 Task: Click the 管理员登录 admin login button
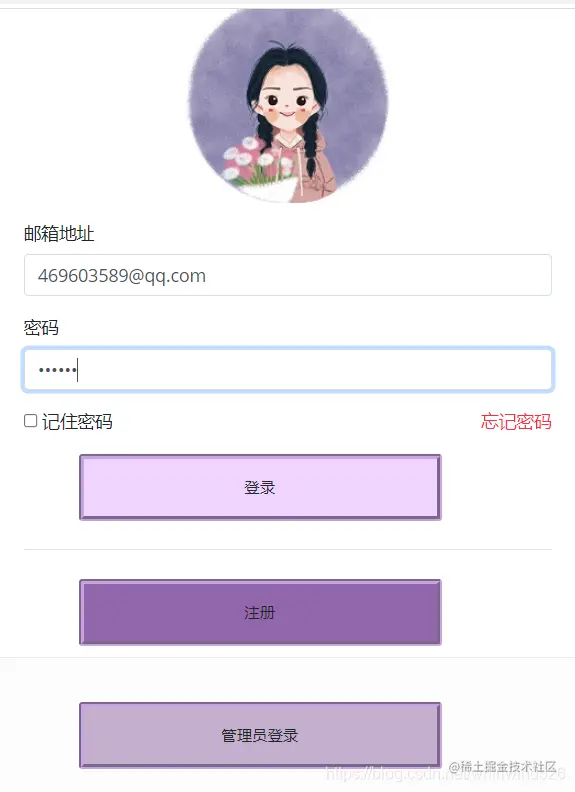pos(260,735)
